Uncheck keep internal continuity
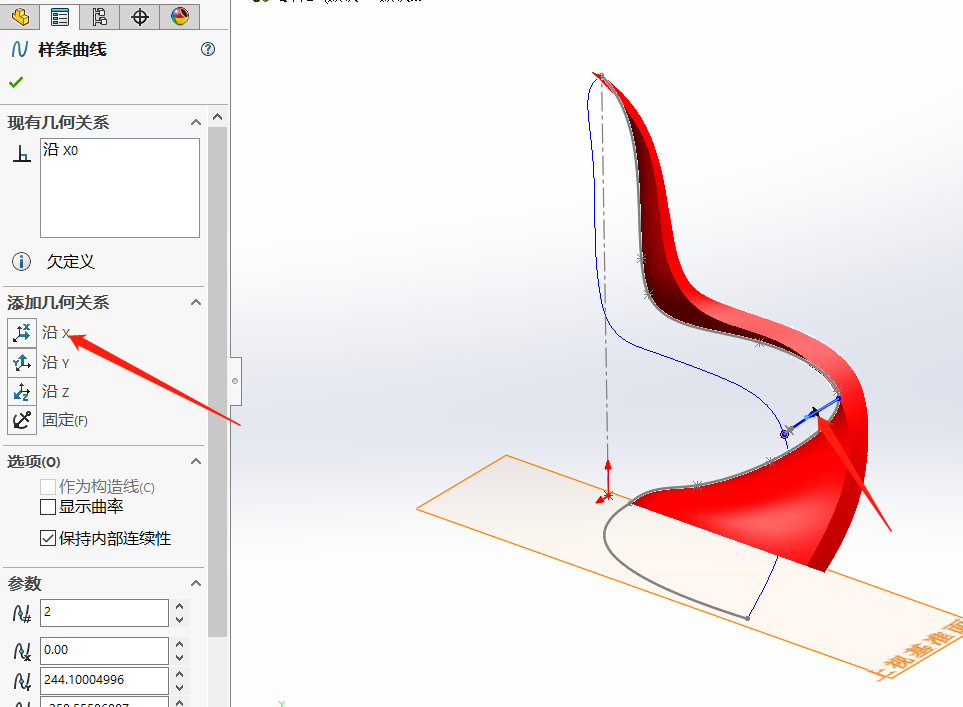Viewport: 963px width, 707px height. tap(48, 539)
